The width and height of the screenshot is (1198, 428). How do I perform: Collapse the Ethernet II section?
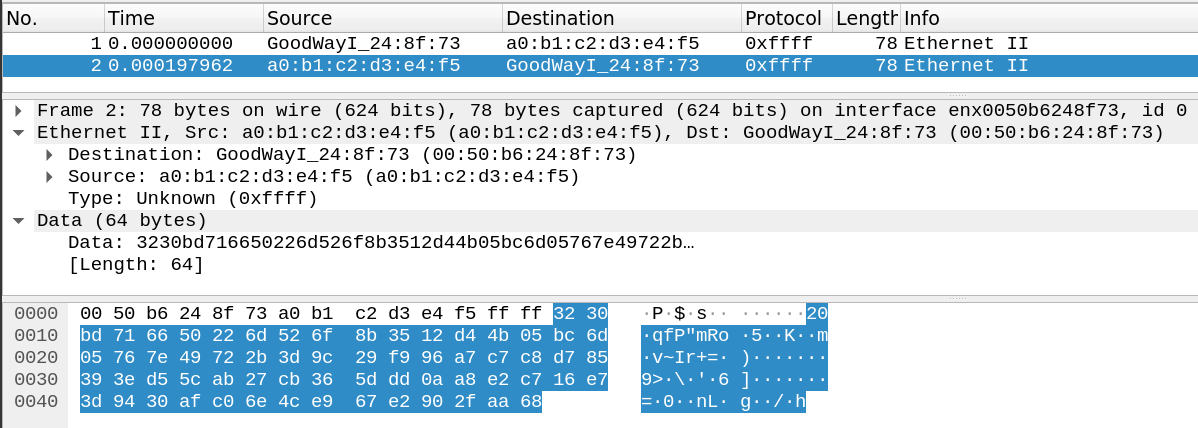point(18,133)
